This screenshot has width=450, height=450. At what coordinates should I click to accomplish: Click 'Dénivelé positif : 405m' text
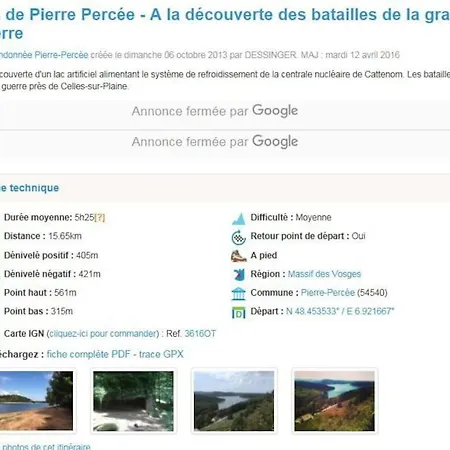tap(51, 255)
